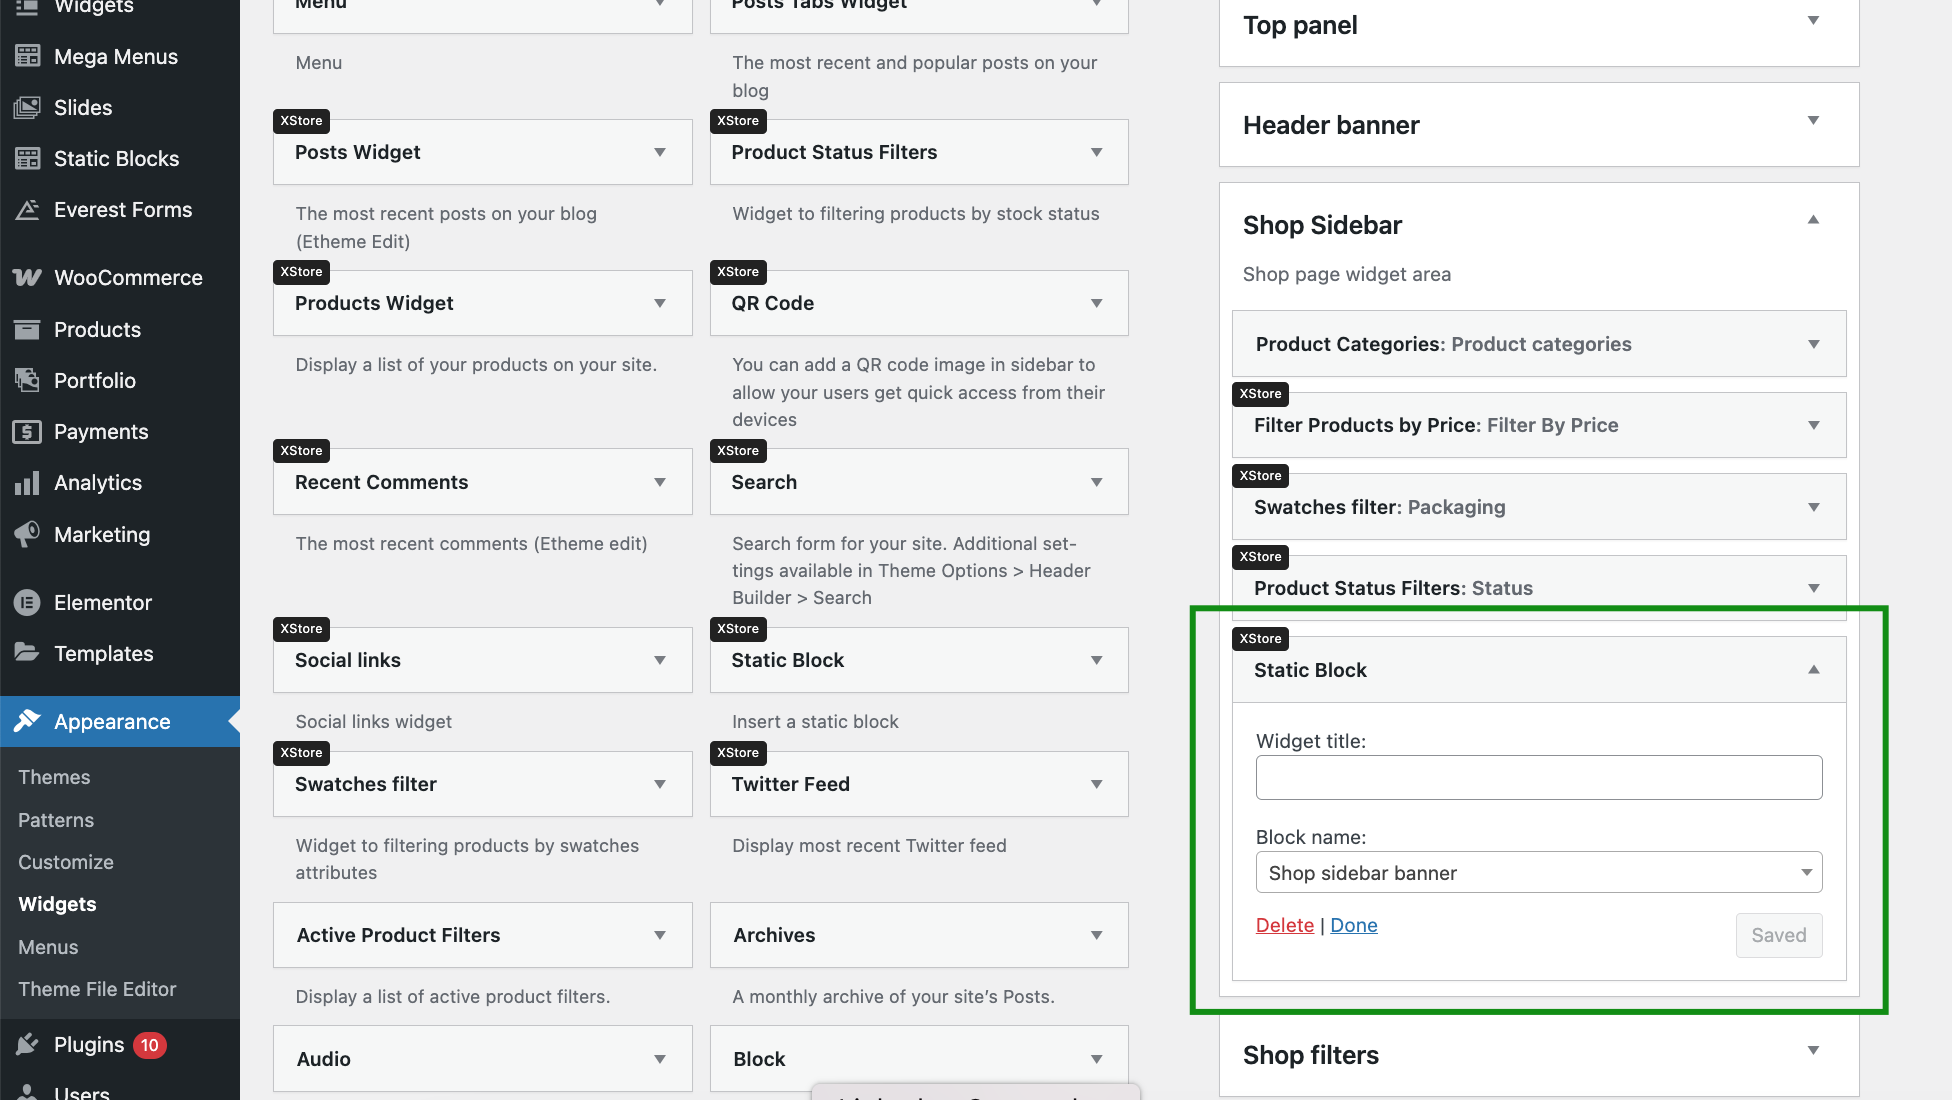Click the Plugins plug icon
The height and width of the screenshot is (1100, 1952).
[x=27, y=1044]
